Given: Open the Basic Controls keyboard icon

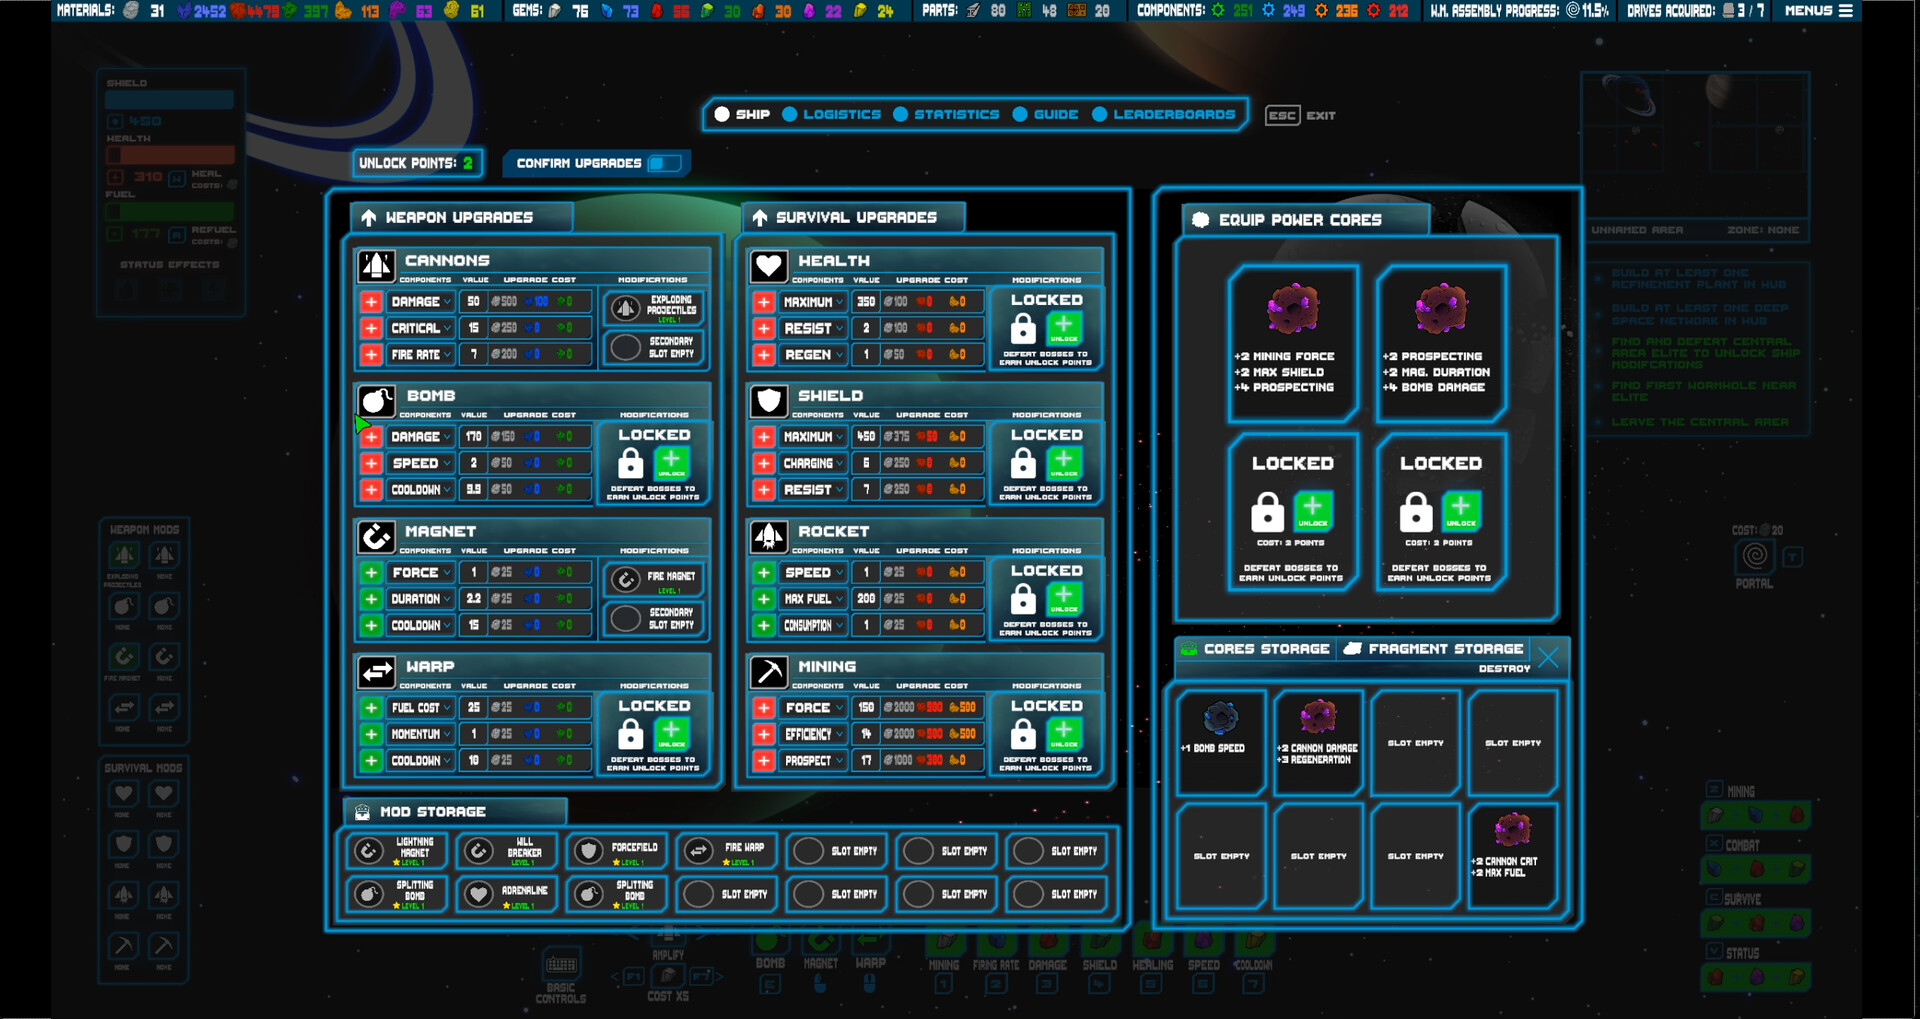Looking at the screenshot, I should coord(561,963).
